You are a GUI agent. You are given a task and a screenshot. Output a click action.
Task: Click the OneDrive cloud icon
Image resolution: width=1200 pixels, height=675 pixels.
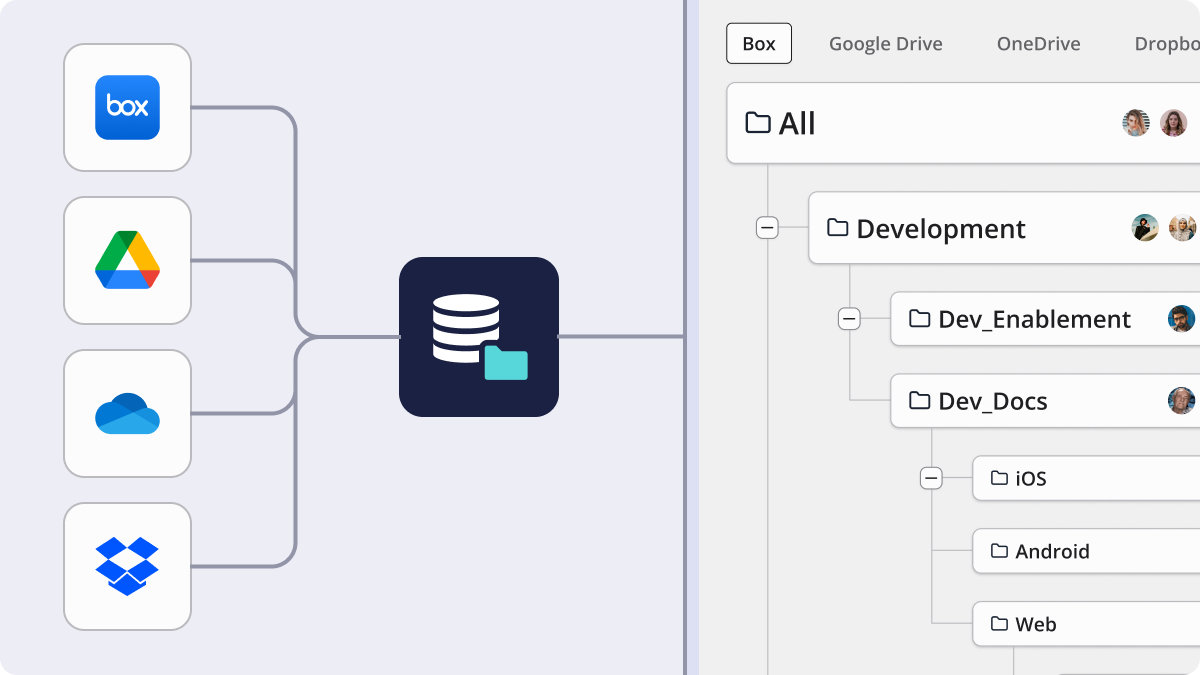(x=127, y=413)
